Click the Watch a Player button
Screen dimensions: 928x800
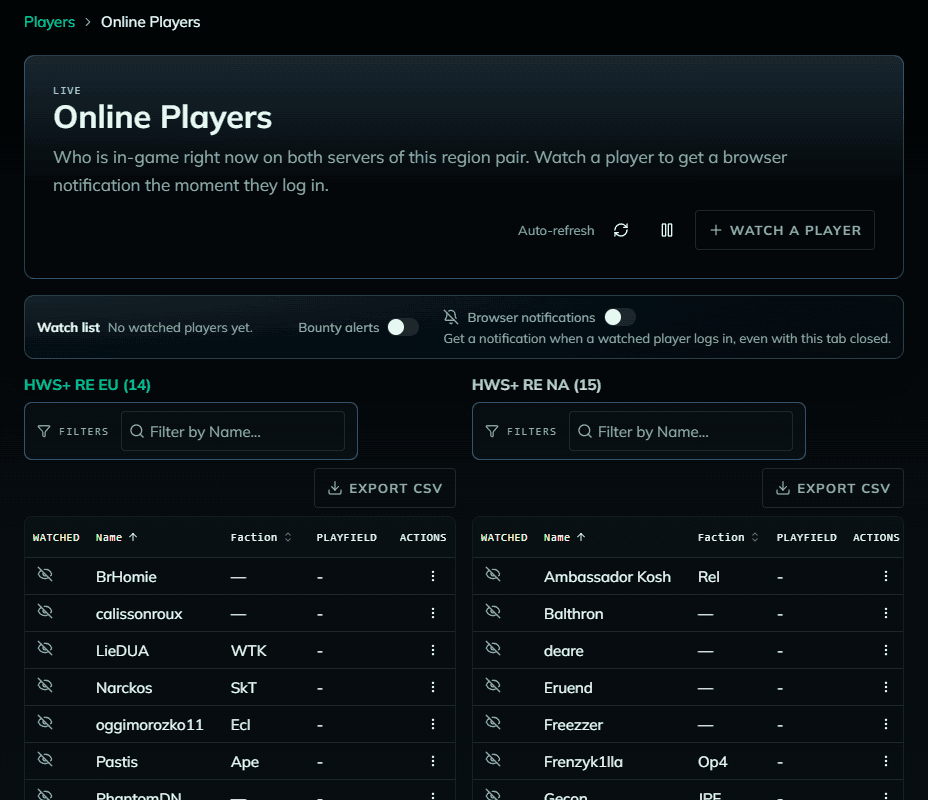point(784,230)
